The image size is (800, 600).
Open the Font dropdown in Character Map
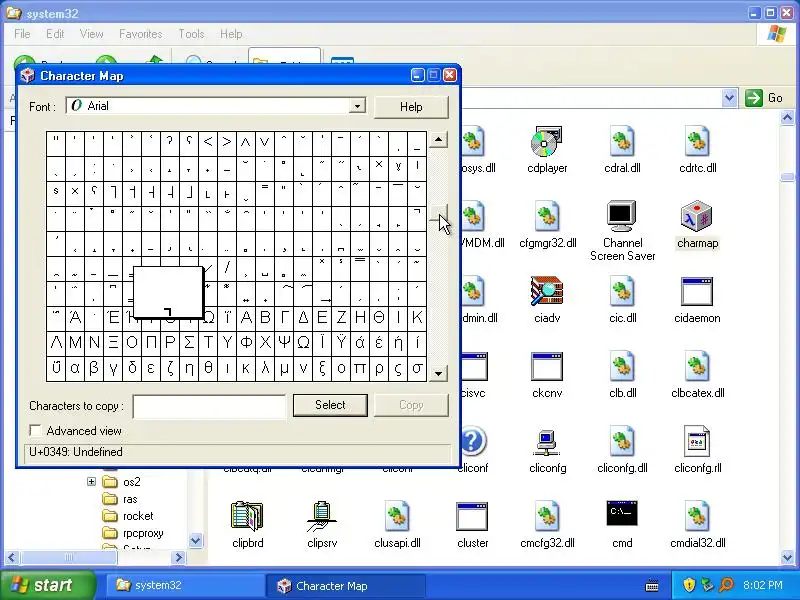click(x=357, y=106)
